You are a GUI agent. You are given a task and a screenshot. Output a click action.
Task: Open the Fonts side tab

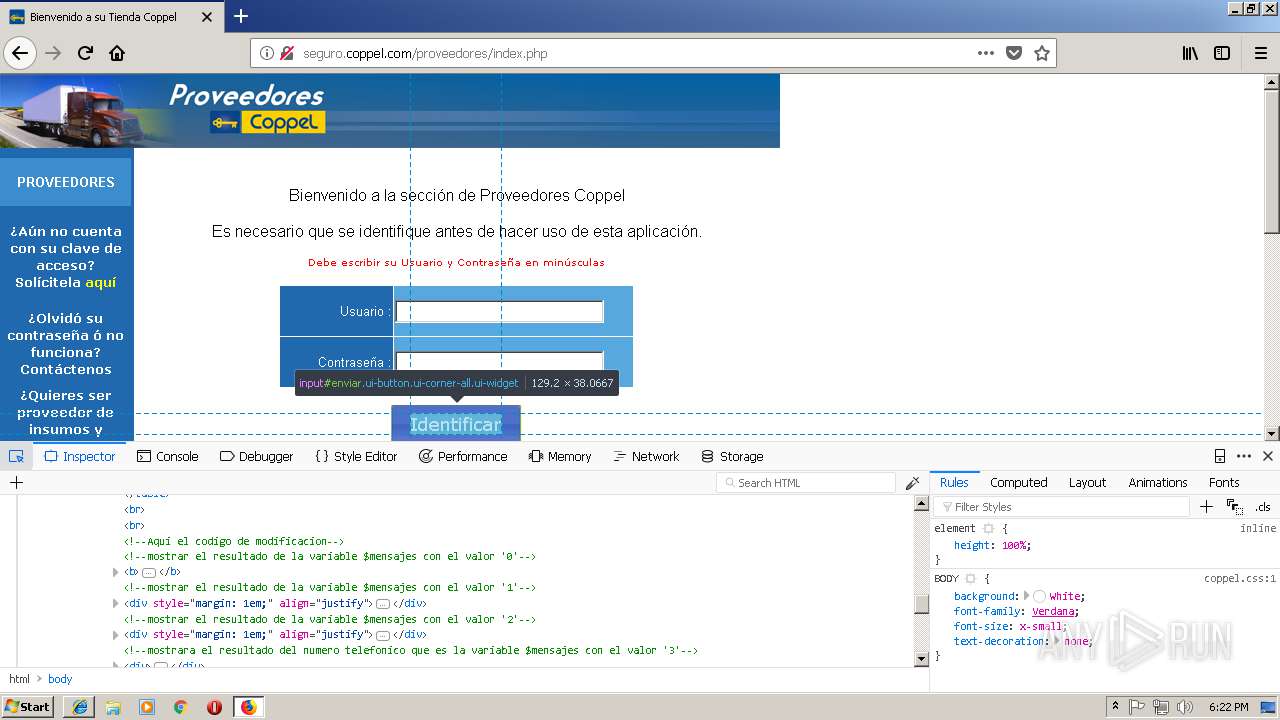pos(1224,482)
